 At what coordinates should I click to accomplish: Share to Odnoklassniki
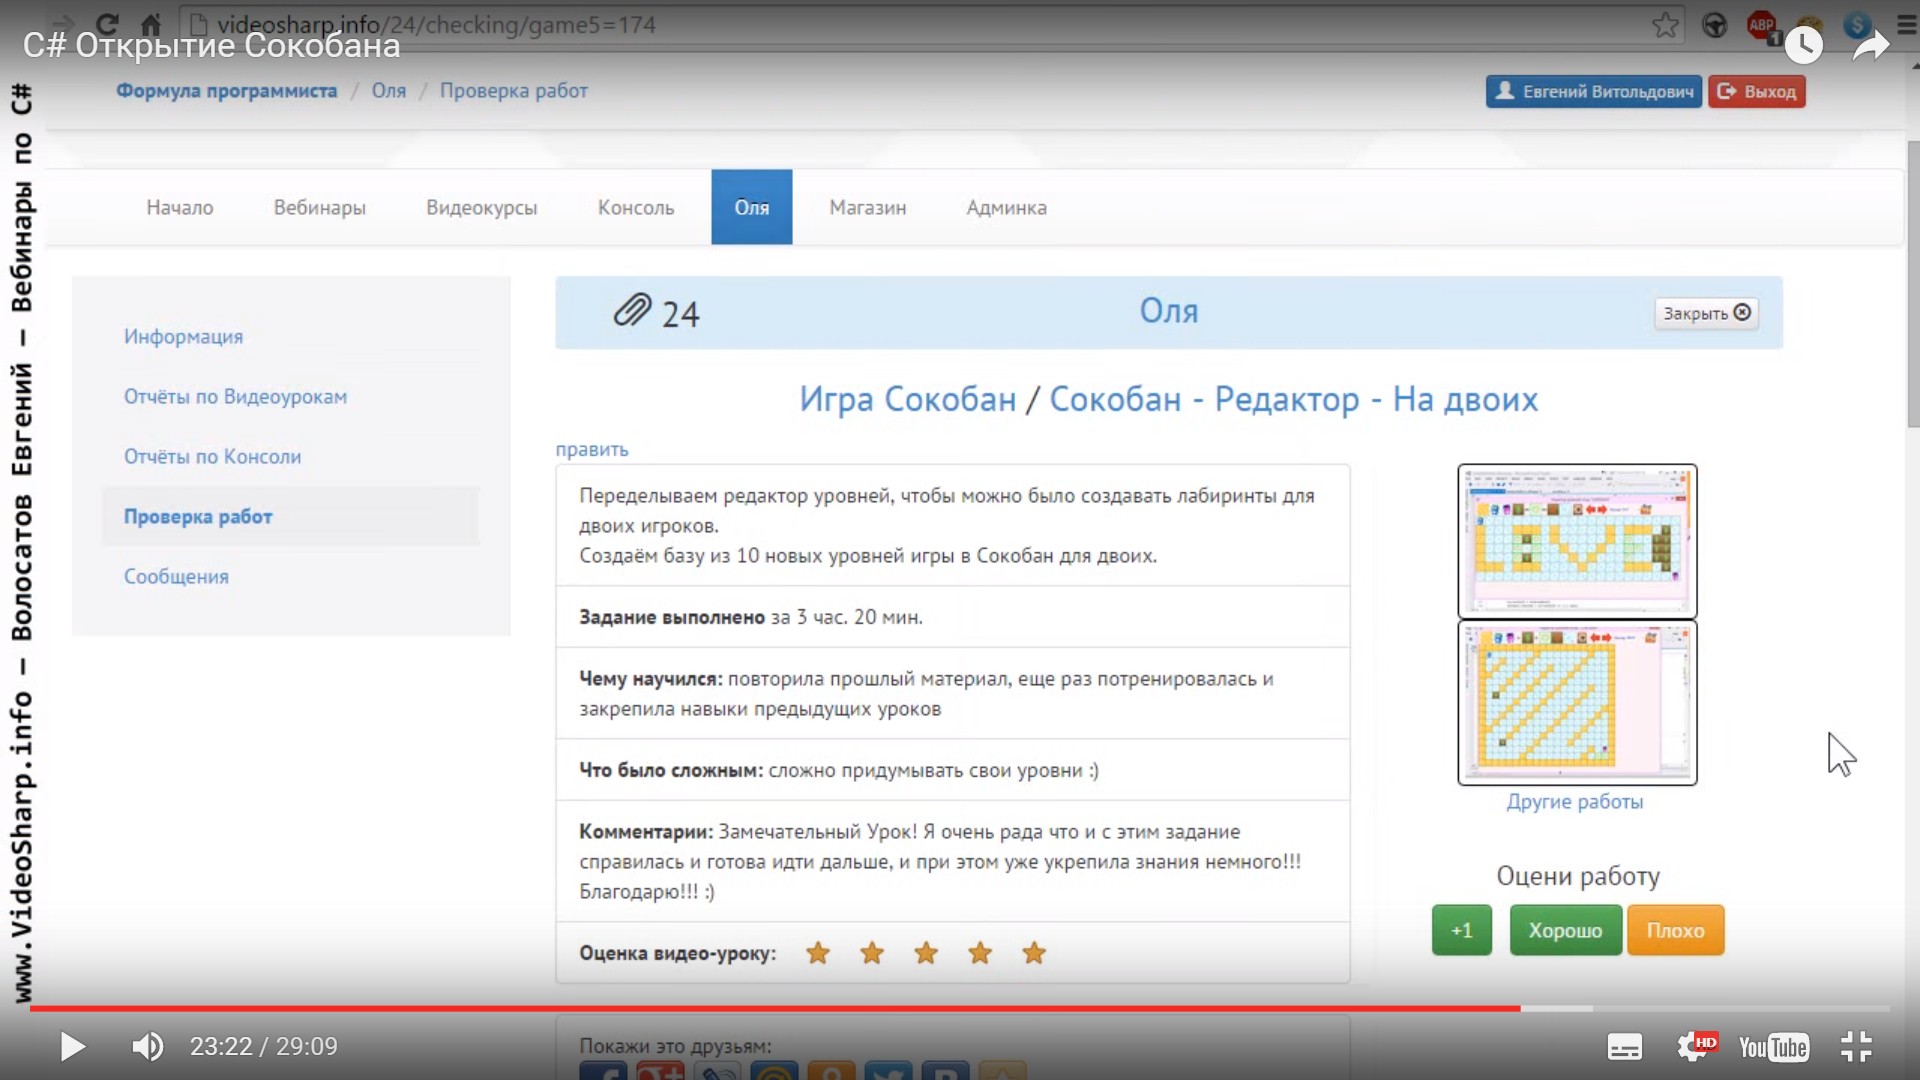tap(832, 1072)
